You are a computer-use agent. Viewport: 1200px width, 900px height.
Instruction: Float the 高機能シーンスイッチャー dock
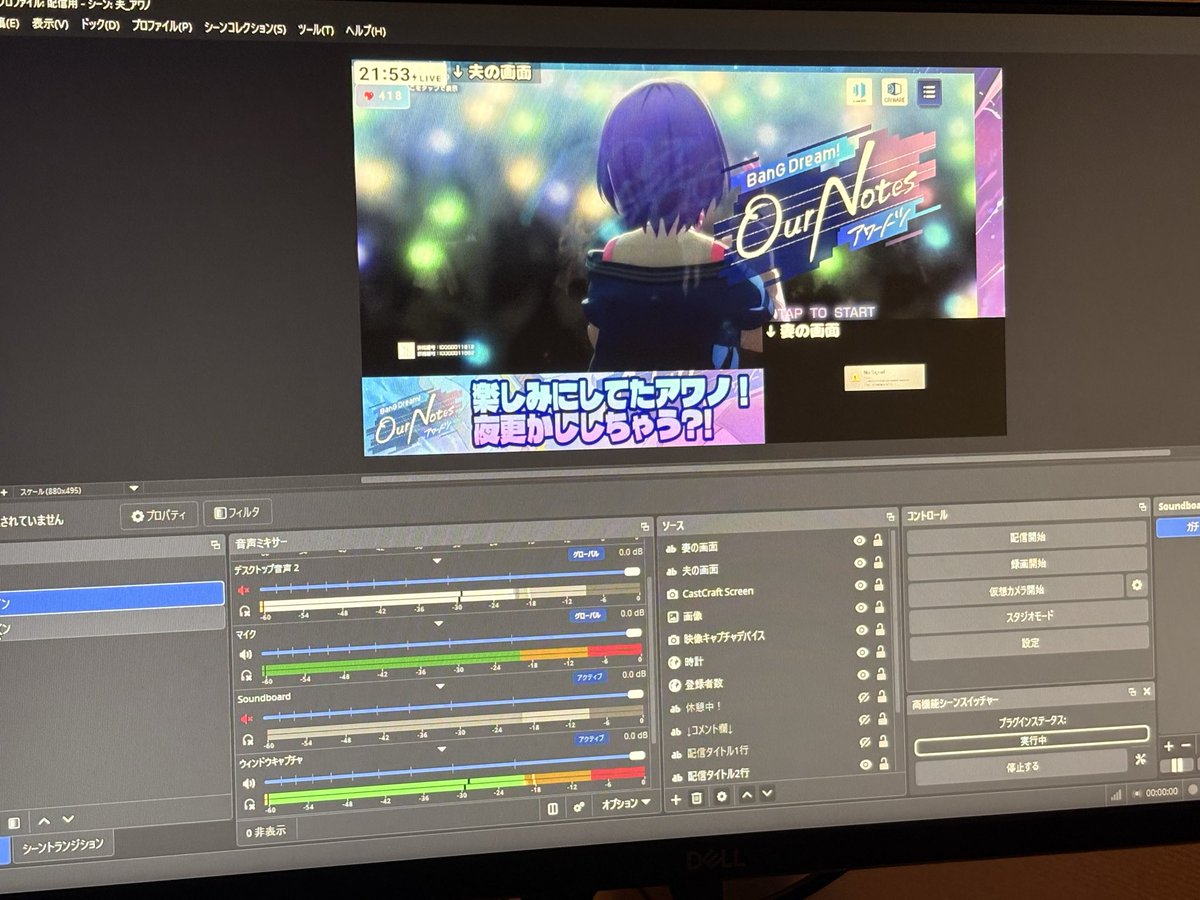(x=1133, y=692)
